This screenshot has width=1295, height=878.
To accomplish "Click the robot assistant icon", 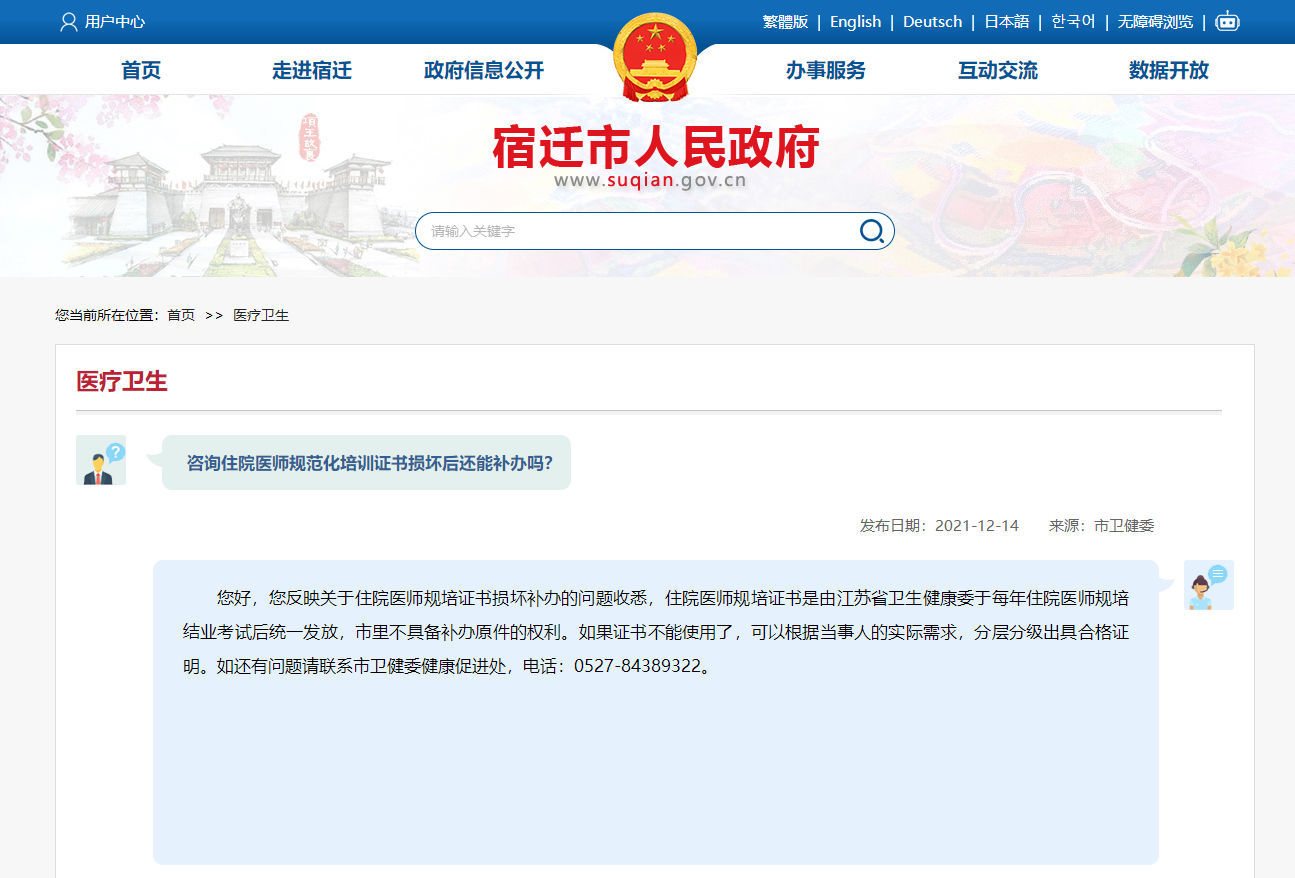I will (x=1227, y=22).
